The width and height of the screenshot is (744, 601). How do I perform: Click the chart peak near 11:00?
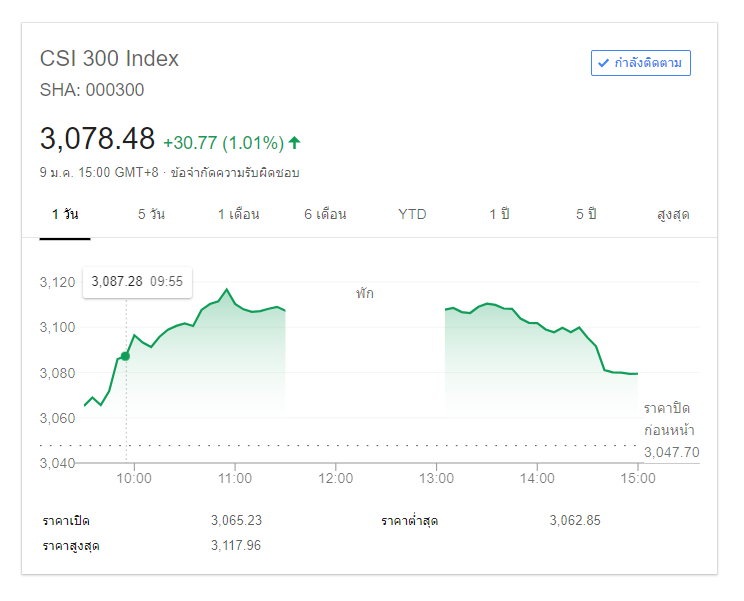click(227, 290)
